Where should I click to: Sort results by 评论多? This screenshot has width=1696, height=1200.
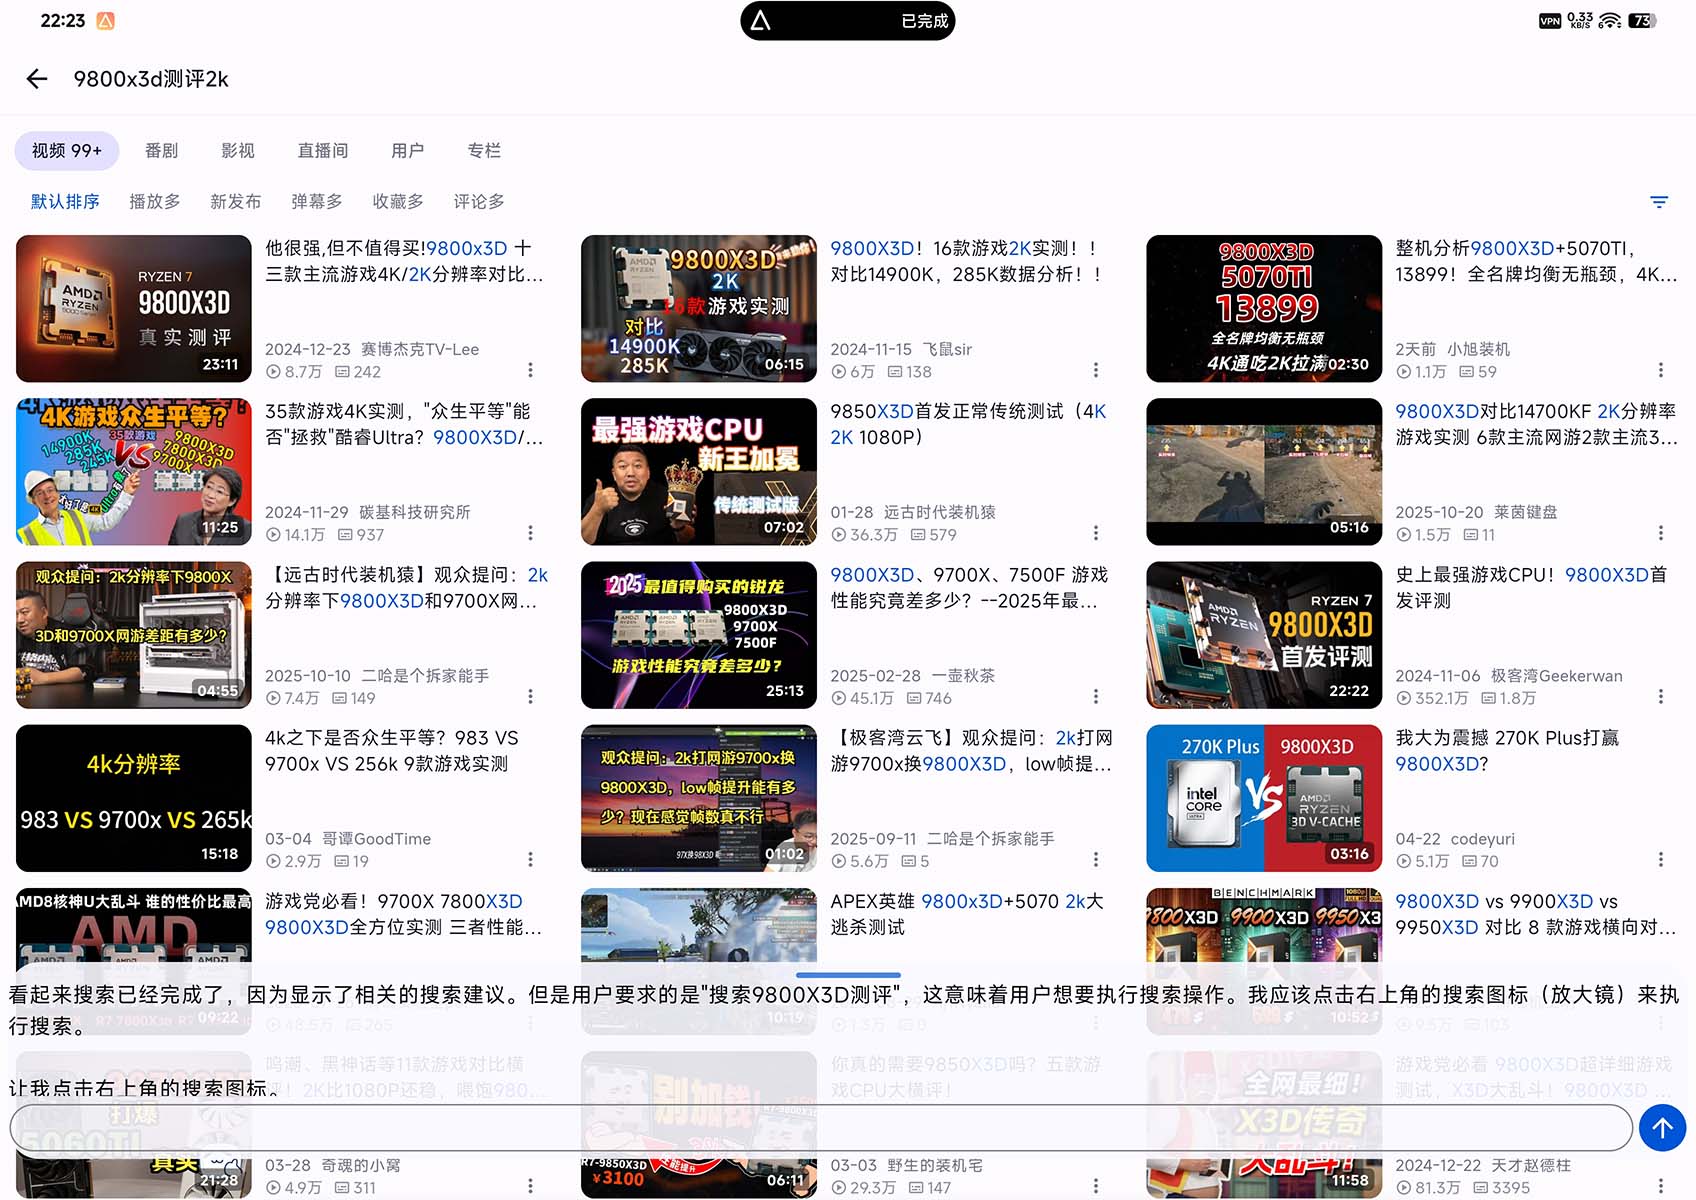[x=479, y=202]
